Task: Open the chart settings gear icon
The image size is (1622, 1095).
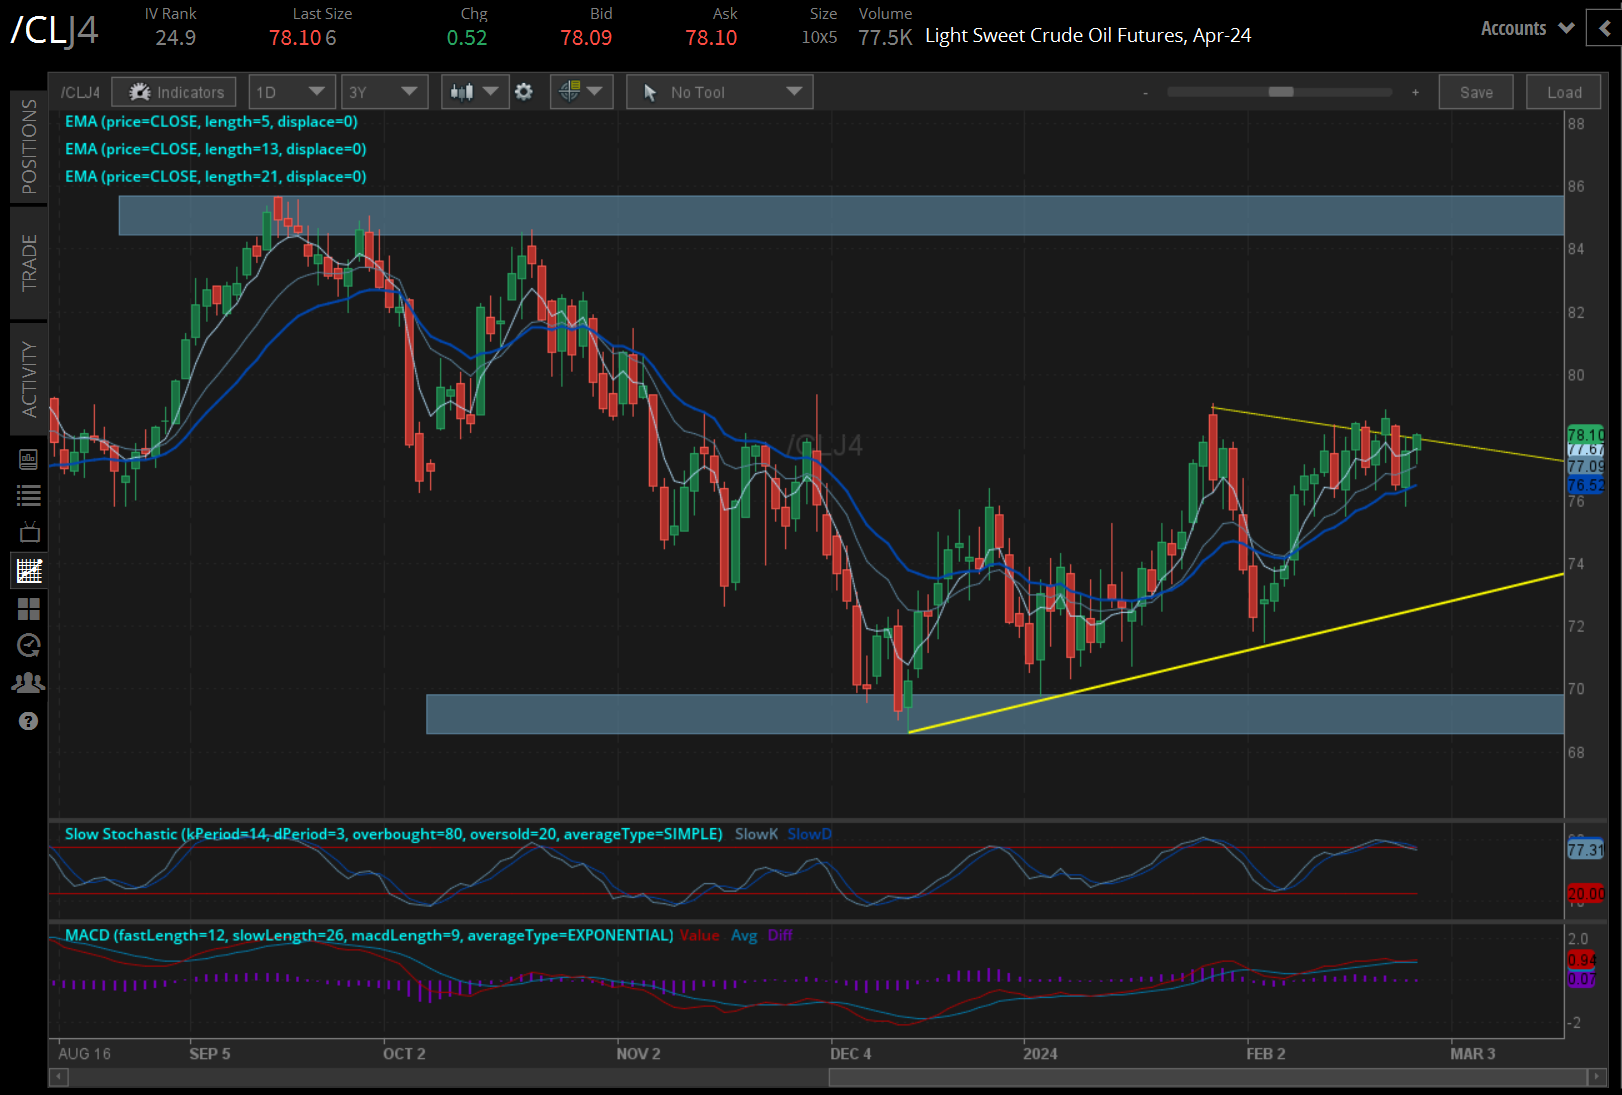Action: pos(524,91)
